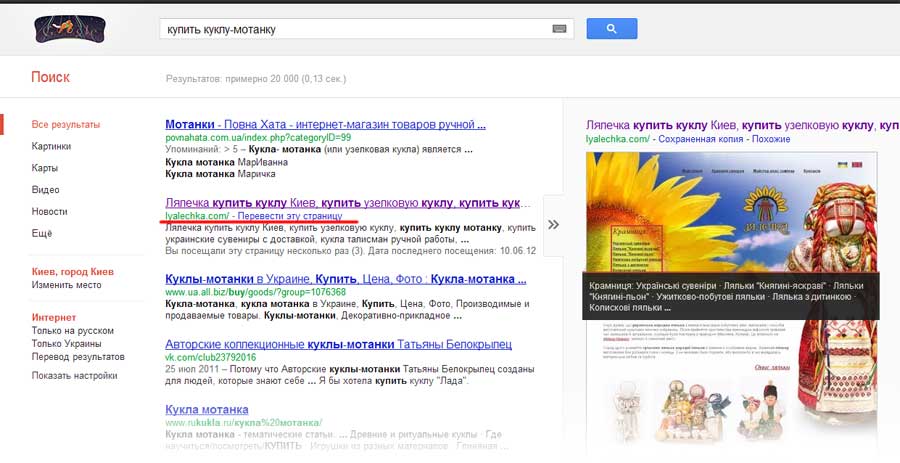Filter results Только Украины

(x=66, y=344)
